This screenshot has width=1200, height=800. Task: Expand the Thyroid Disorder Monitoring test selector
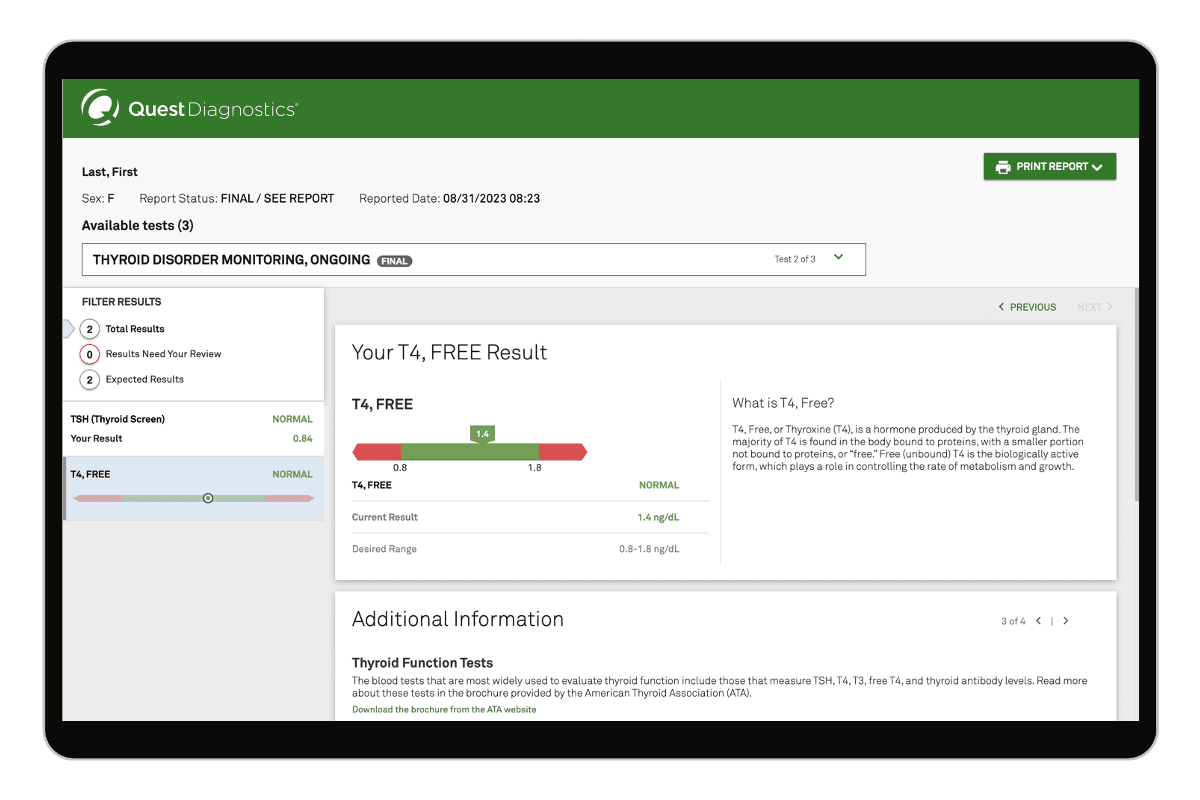click(x=473, y=260)
